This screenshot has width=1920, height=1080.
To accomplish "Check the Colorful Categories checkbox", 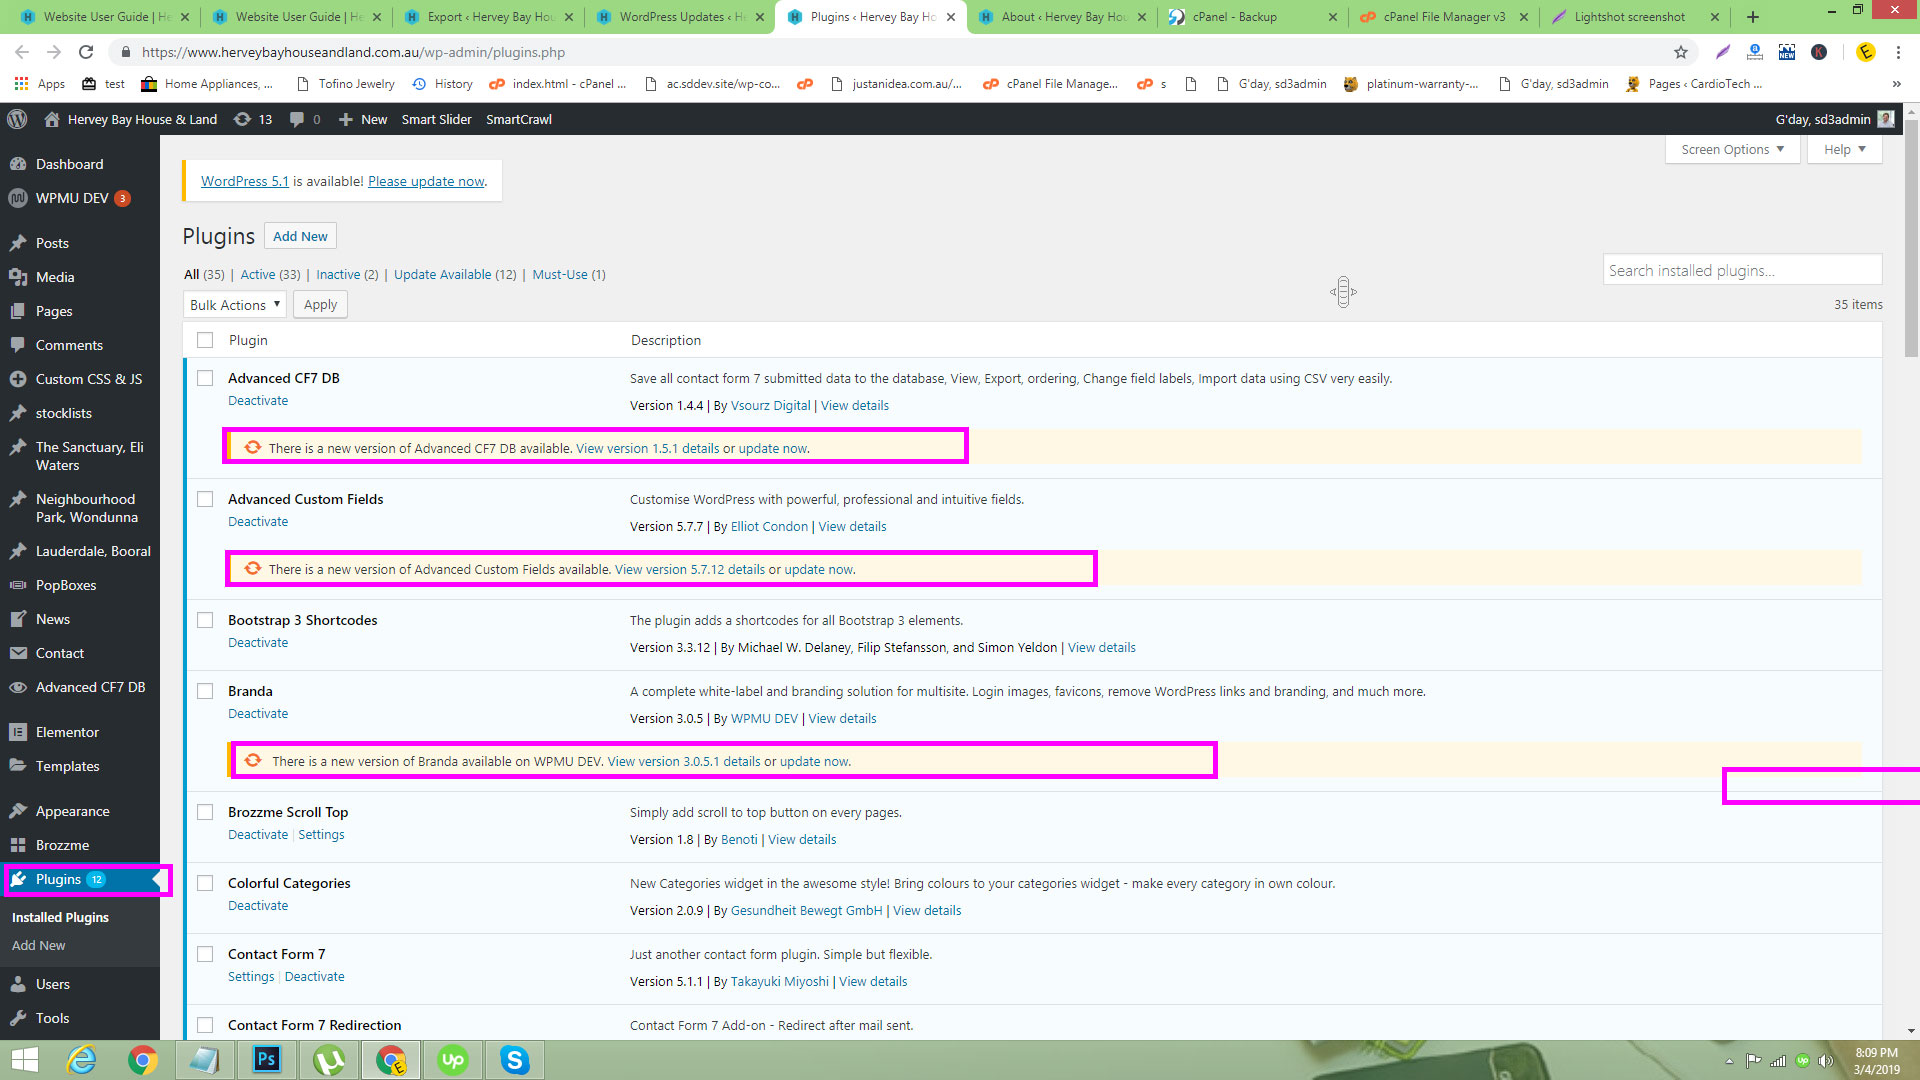I will [205, 883].
